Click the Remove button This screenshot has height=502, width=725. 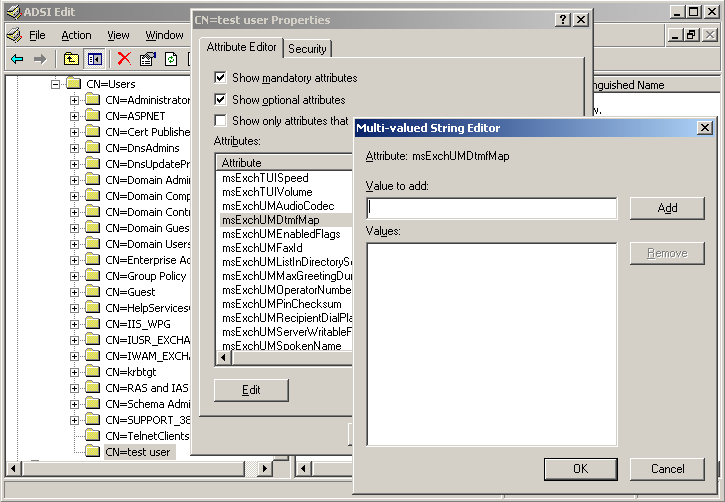point(667,253)
